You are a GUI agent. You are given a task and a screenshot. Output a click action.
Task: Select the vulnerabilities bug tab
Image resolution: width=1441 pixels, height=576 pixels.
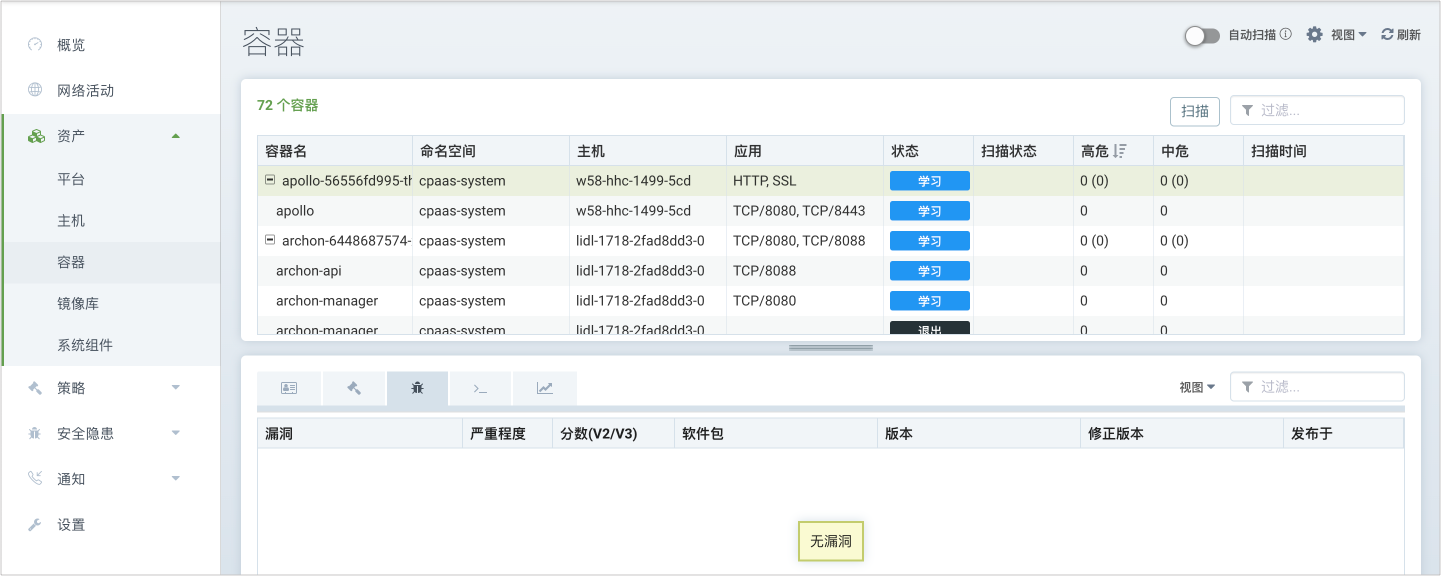[417, 389]
